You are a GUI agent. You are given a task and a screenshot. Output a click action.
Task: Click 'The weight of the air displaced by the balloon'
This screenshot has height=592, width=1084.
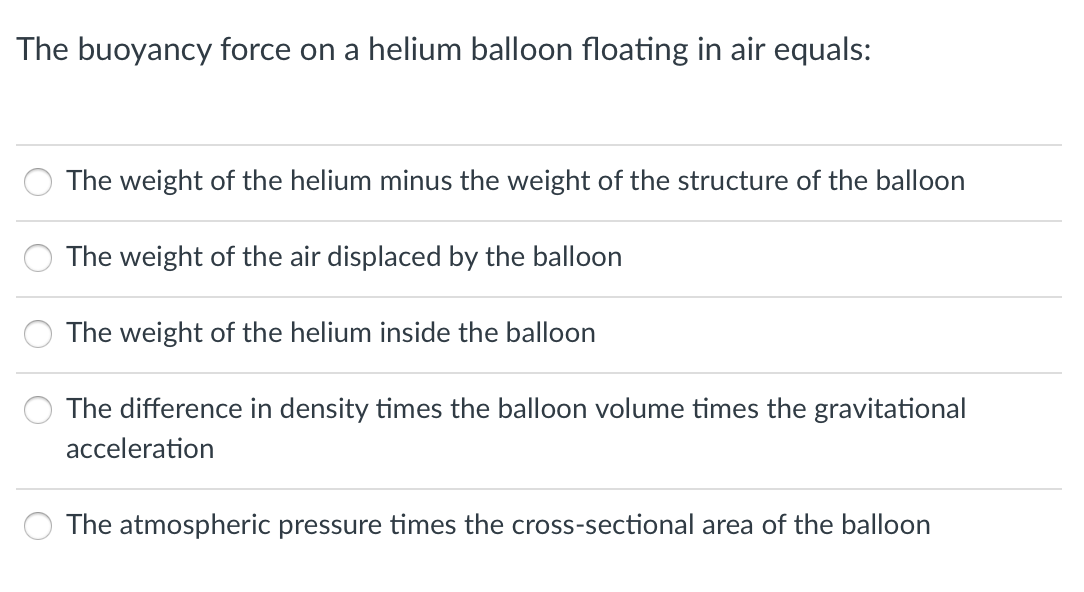pos(343,258)
